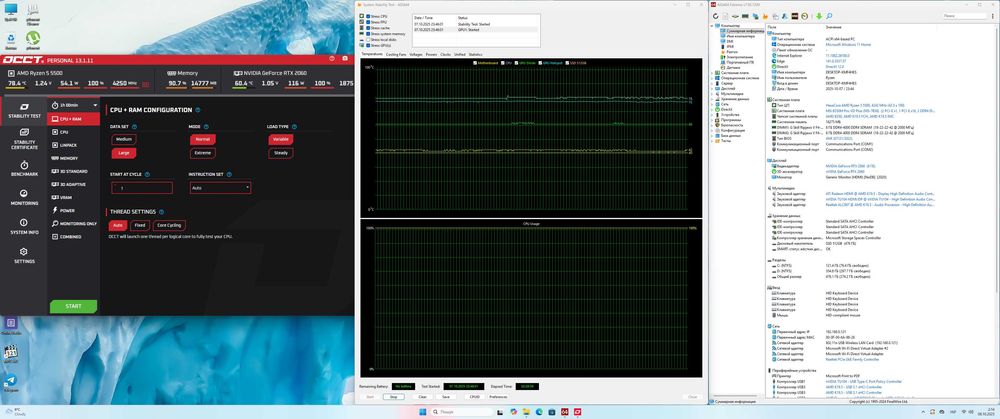Image resolution: width=1000 pixels, height=419 pixels.
Task: Select the Power test in OCCT
Action: [74, 210]
